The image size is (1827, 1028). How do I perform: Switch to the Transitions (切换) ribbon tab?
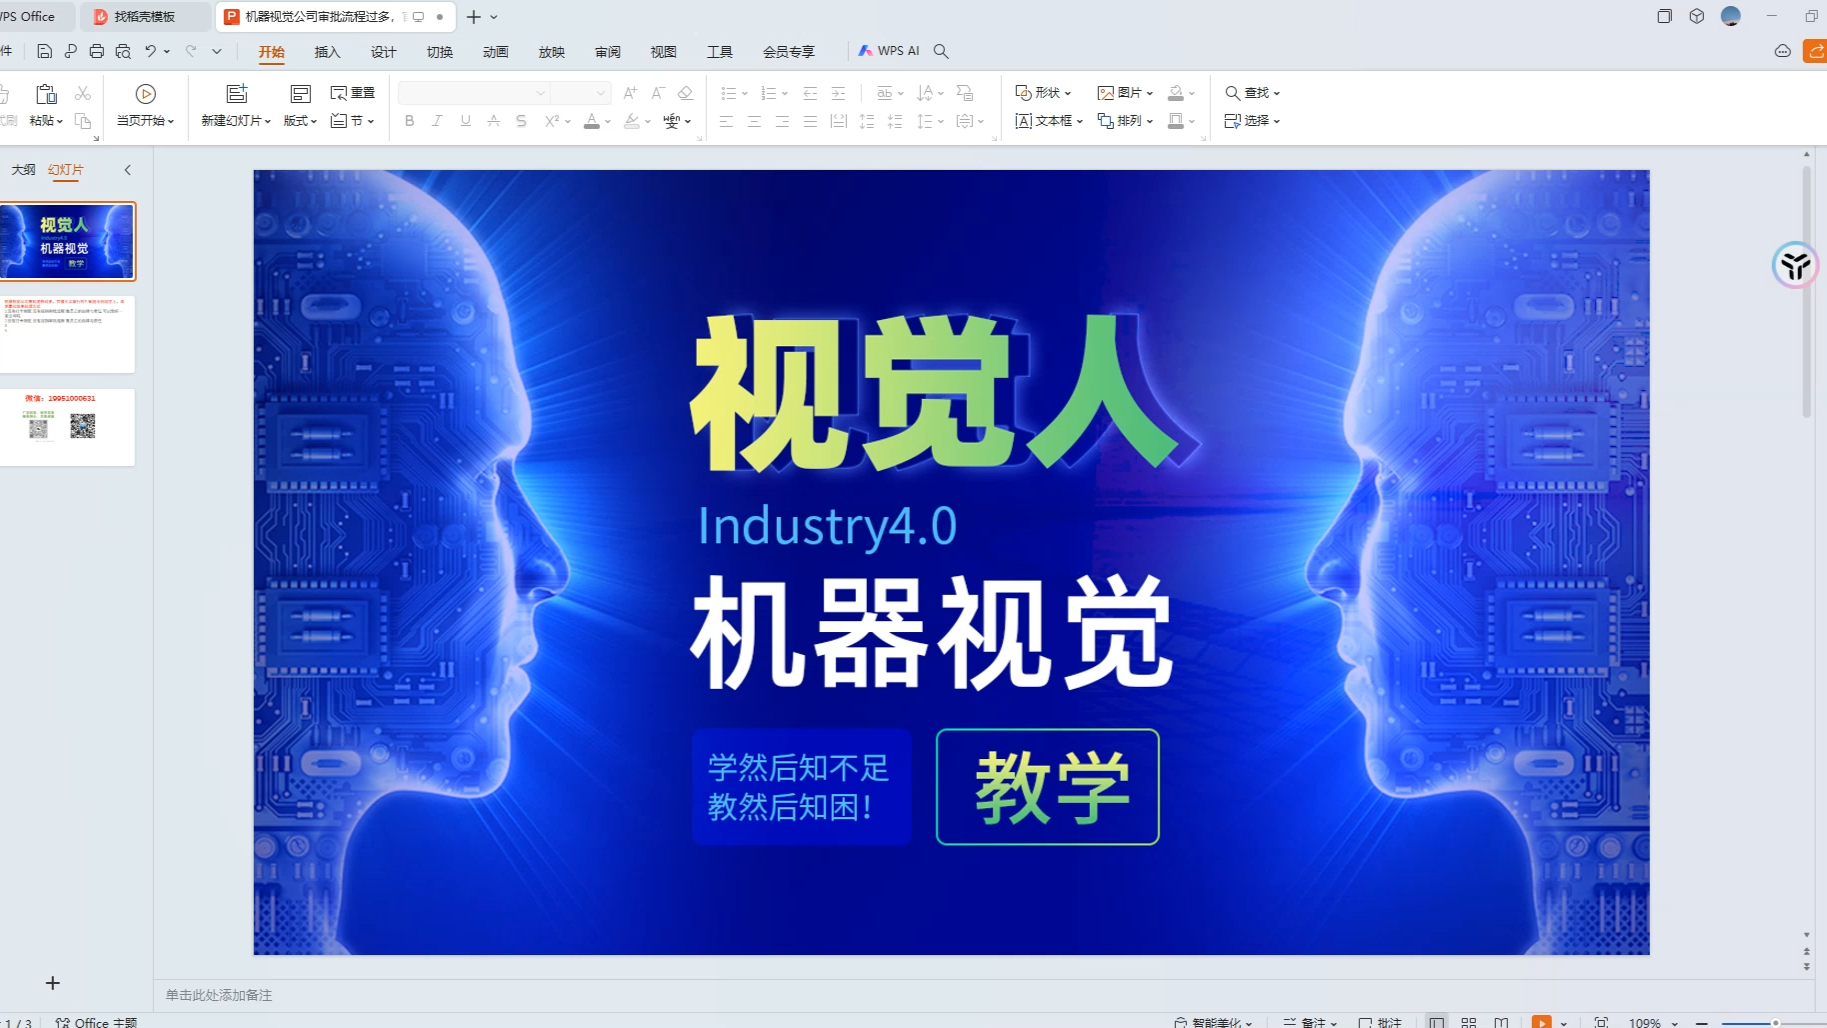tap(439, 52)
